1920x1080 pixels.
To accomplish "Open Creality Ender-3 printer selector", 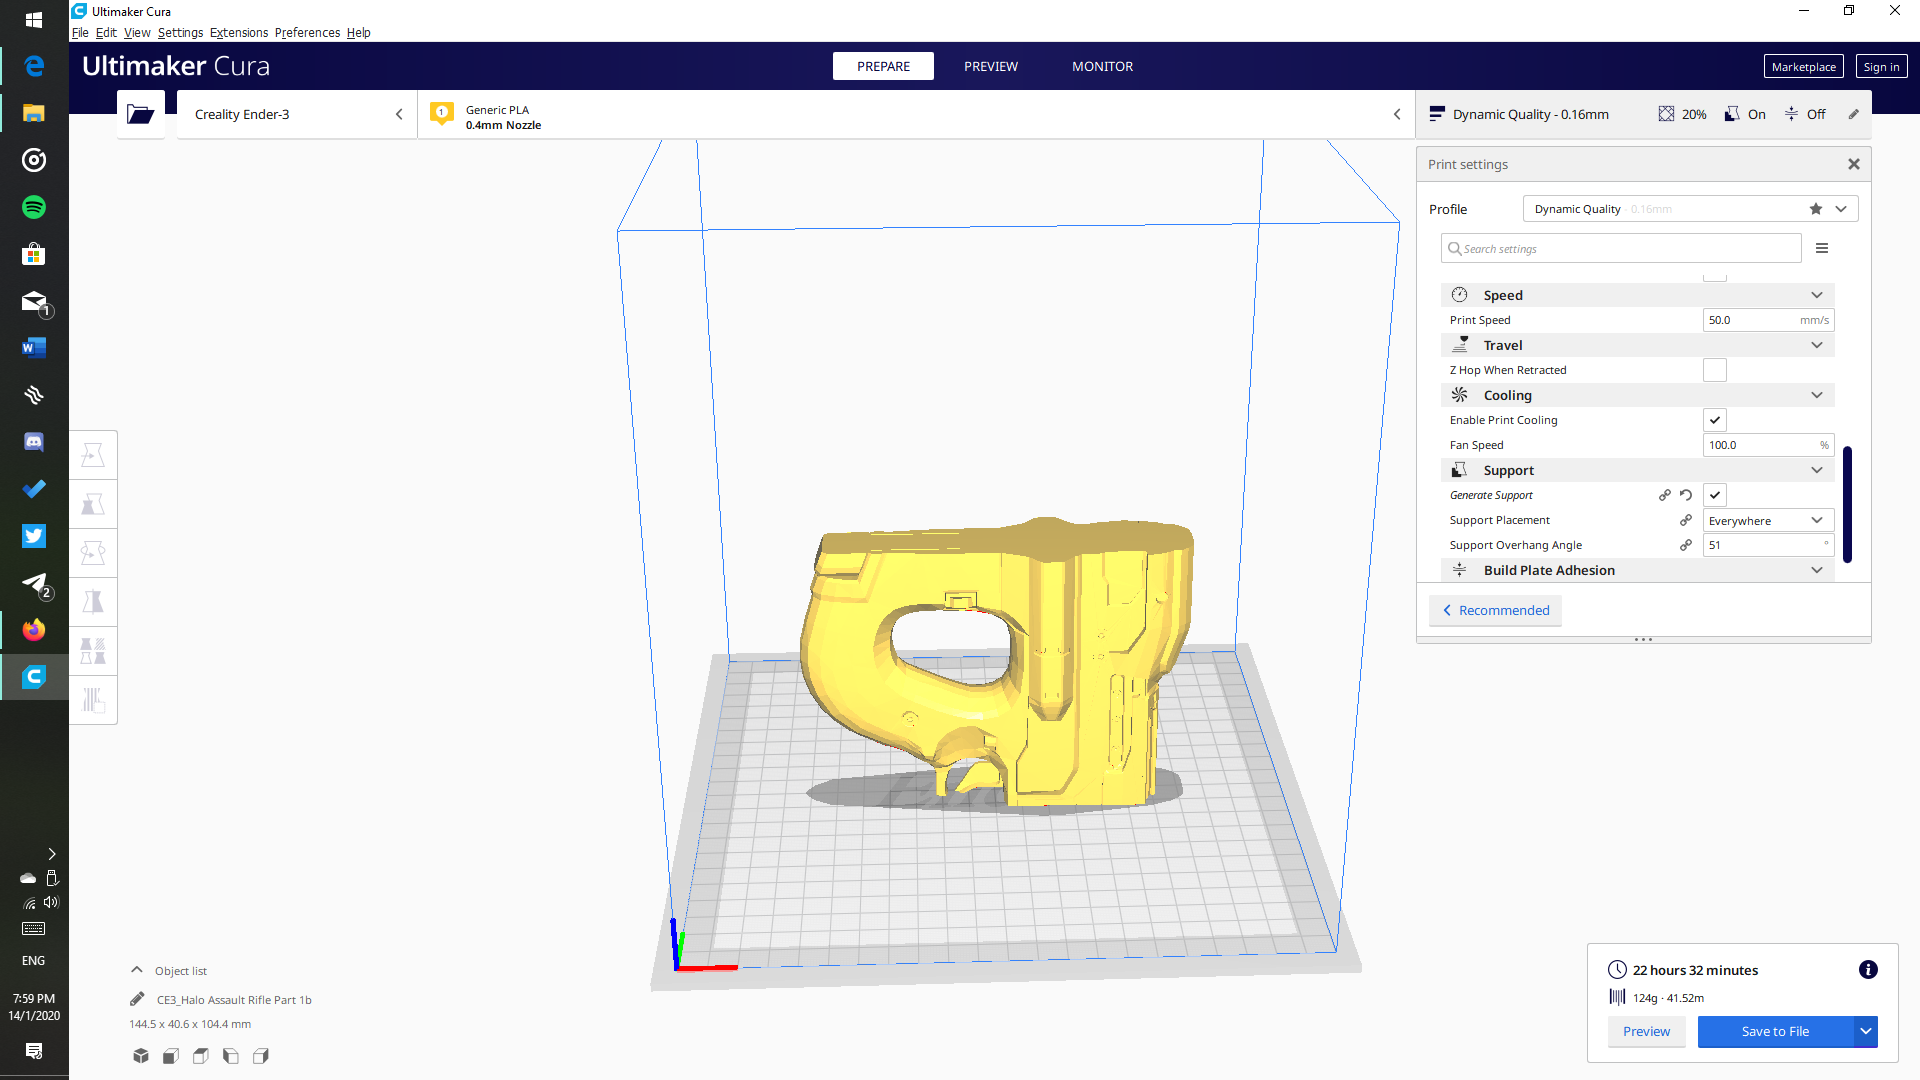I will [297, 114].
